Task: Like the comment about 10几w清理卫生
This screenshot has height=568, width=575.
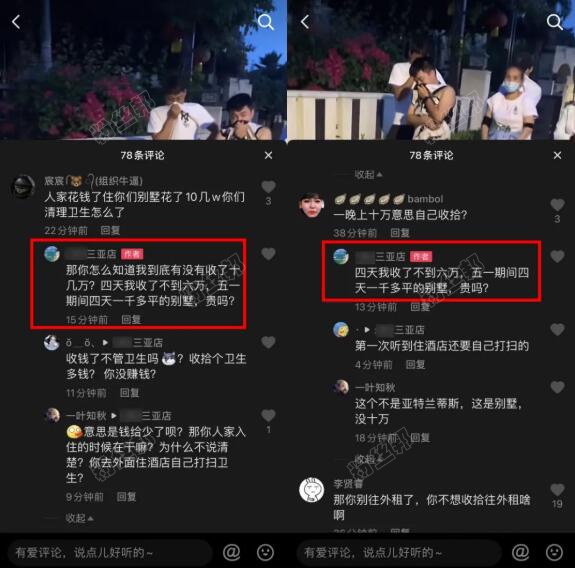Action: (x=268, y=187)
